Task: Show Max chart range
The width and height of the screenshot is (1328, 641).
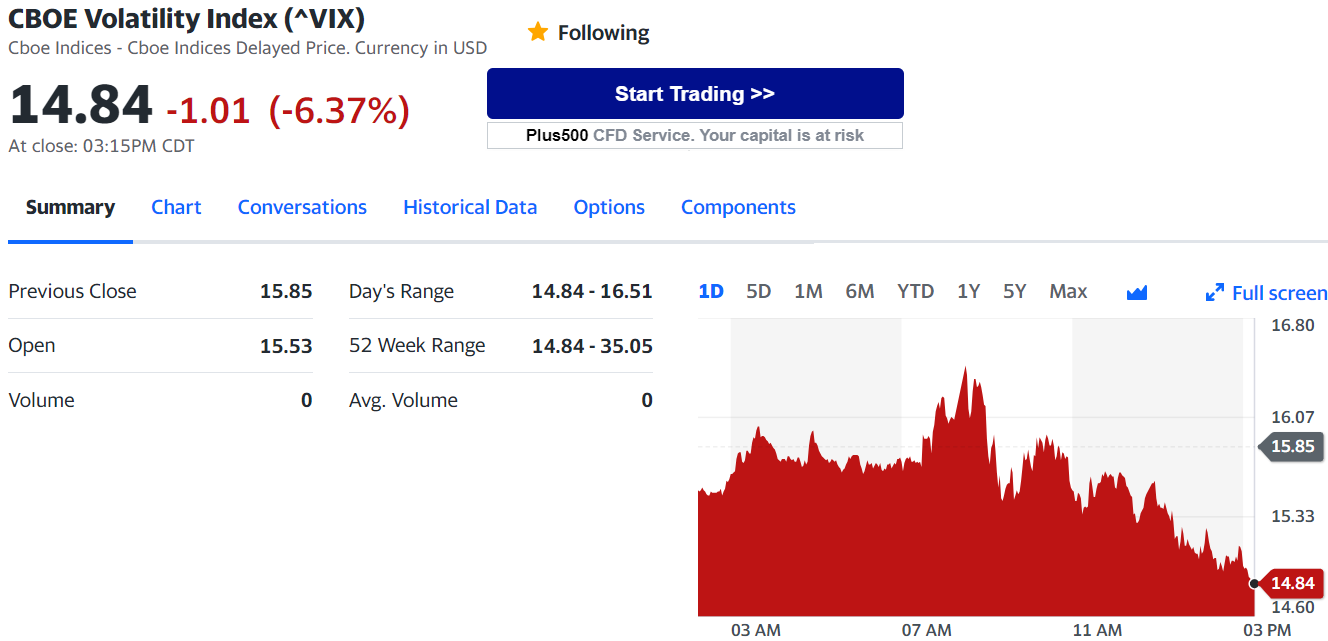Action: click(x=1068, y=291)
